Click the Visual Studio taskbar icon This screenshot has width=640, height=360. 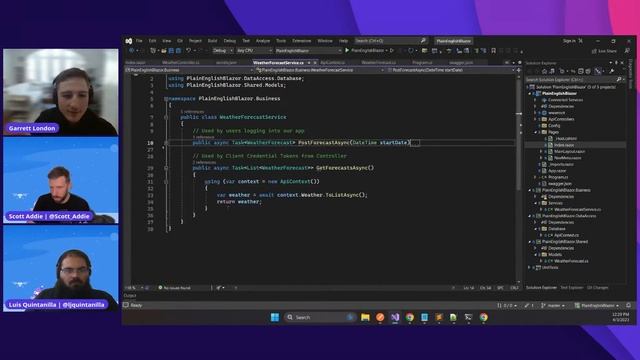[x=395, y=317]
